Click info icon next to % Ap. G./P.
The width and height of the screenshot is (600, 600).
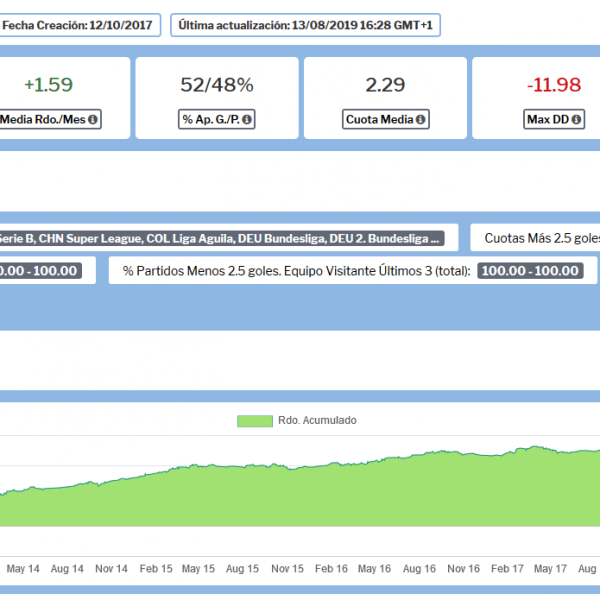coord(247,119)
